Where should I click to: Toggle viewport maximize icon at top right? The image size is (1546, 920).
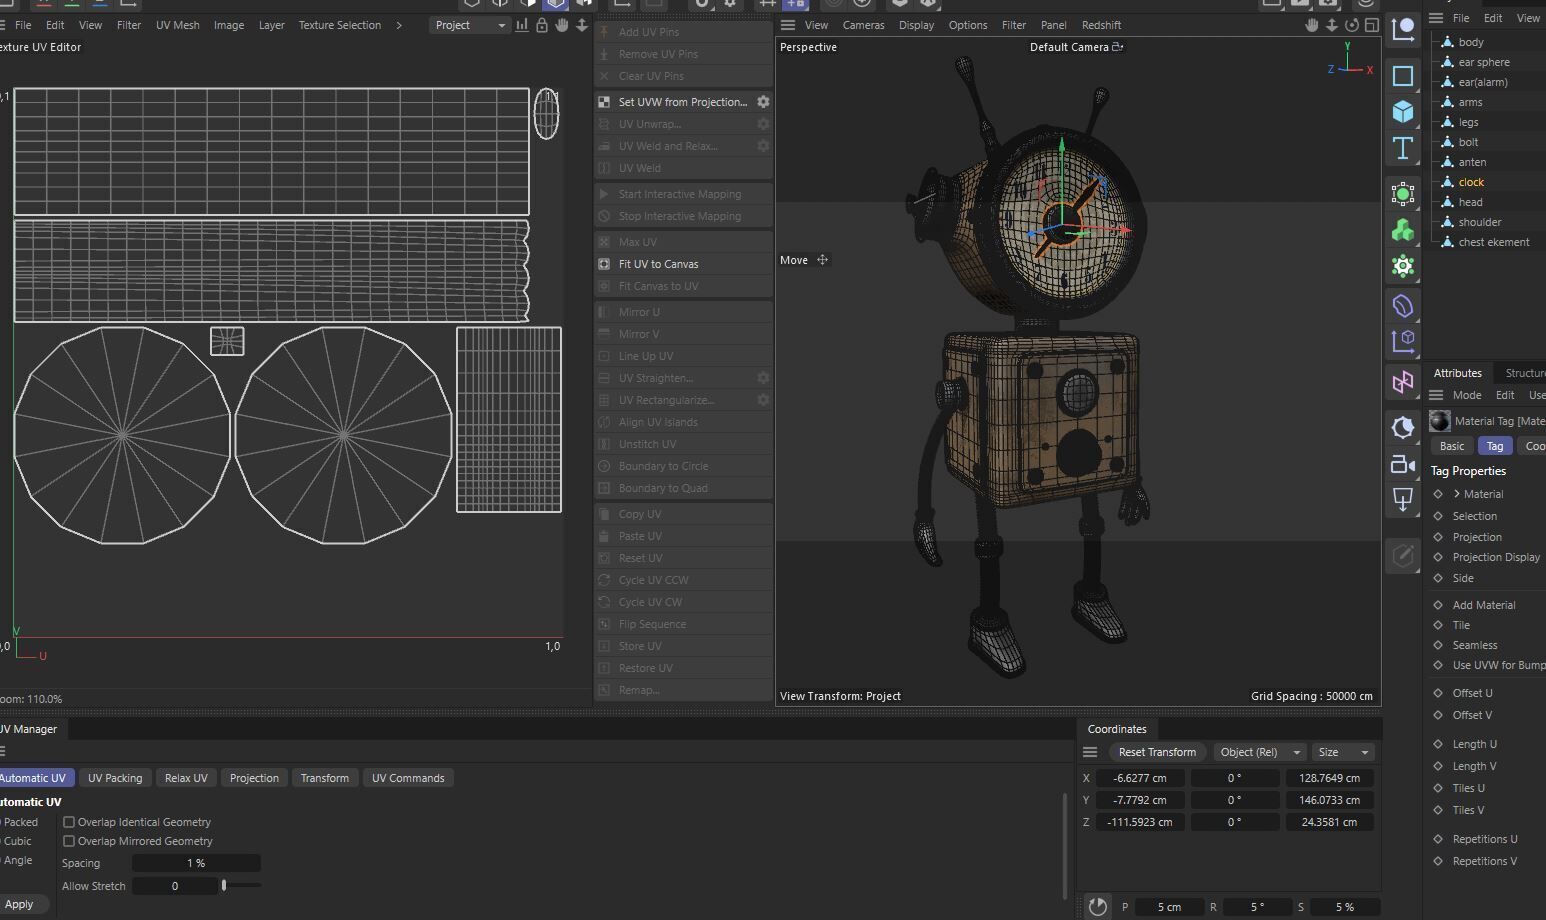pyautogui.click(x=1372, y=25)
